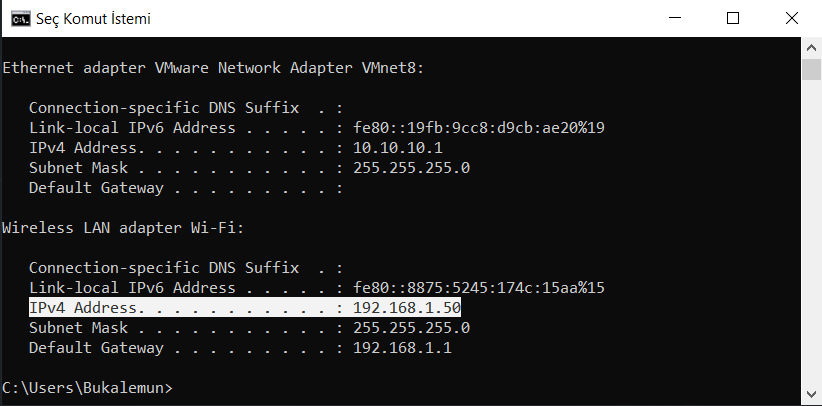Click the Wi-Fi Subnet Mask line
The height and width of the screenshot is (406, 822).
click(x=250, y=328)
